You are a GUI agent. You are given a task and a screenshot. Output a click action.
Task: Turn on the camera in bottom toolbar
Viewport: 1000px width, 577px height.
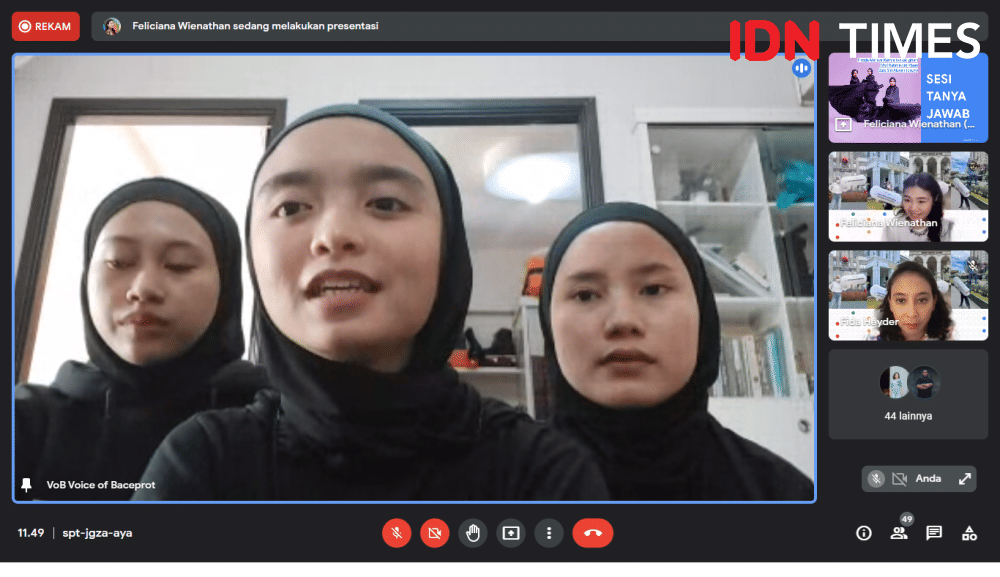click(x=434, y=533)
